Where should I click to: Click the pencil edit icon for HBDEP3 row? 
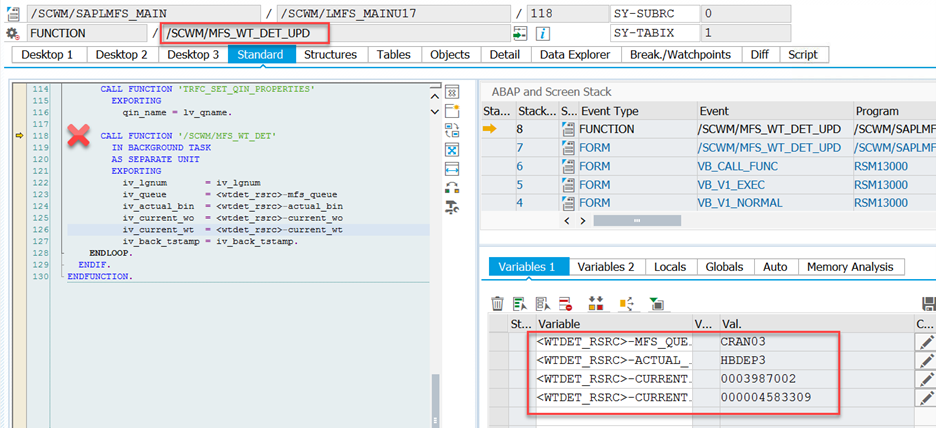tap(926, 361)
